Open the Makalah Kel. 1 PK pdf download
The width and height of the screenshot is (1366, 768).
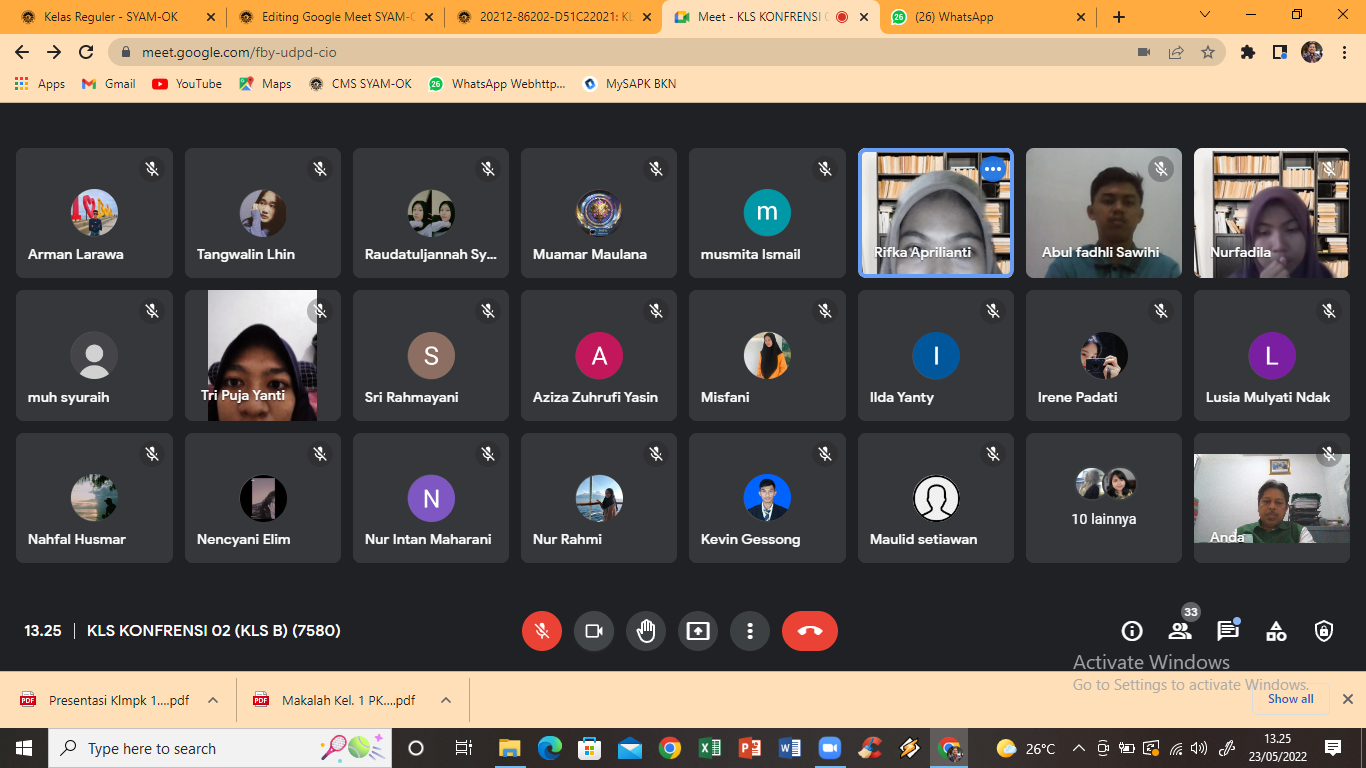(x=335, y=700)
